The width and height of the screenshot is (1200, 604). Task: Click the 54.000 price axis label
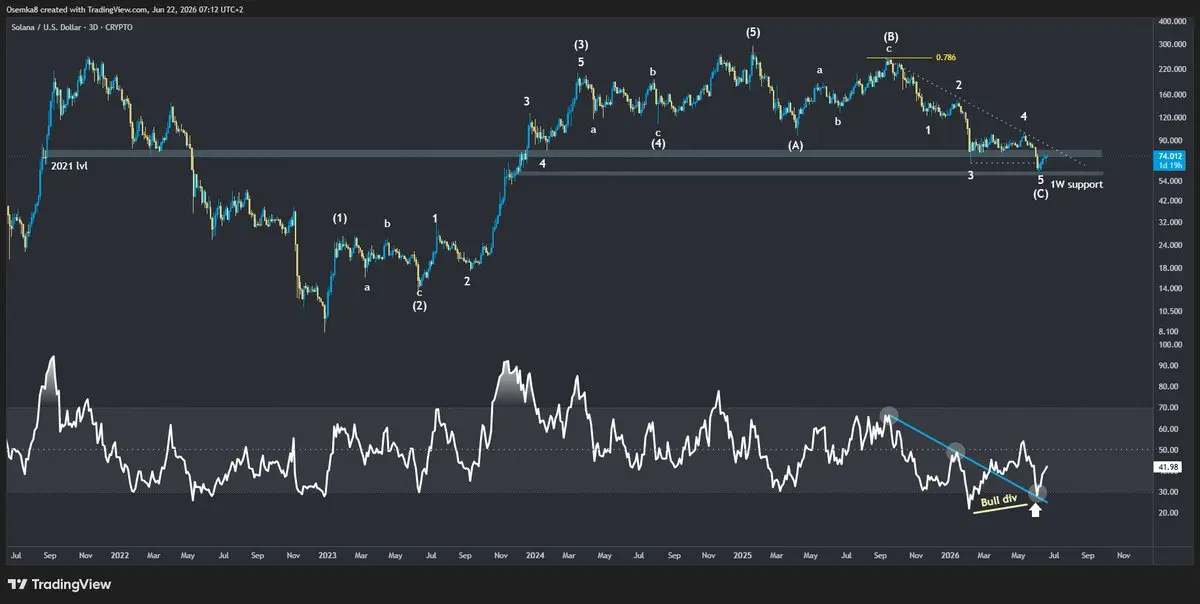tap(1168, 181)
